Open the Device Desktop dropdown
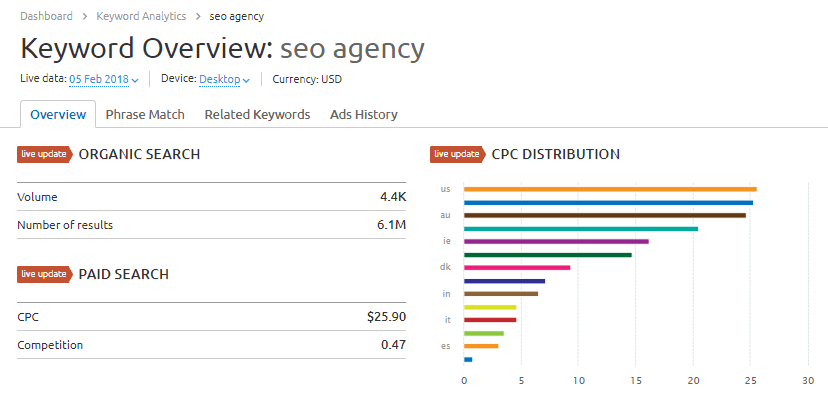This screenshot has height=397, width=828. pos(224,80)
